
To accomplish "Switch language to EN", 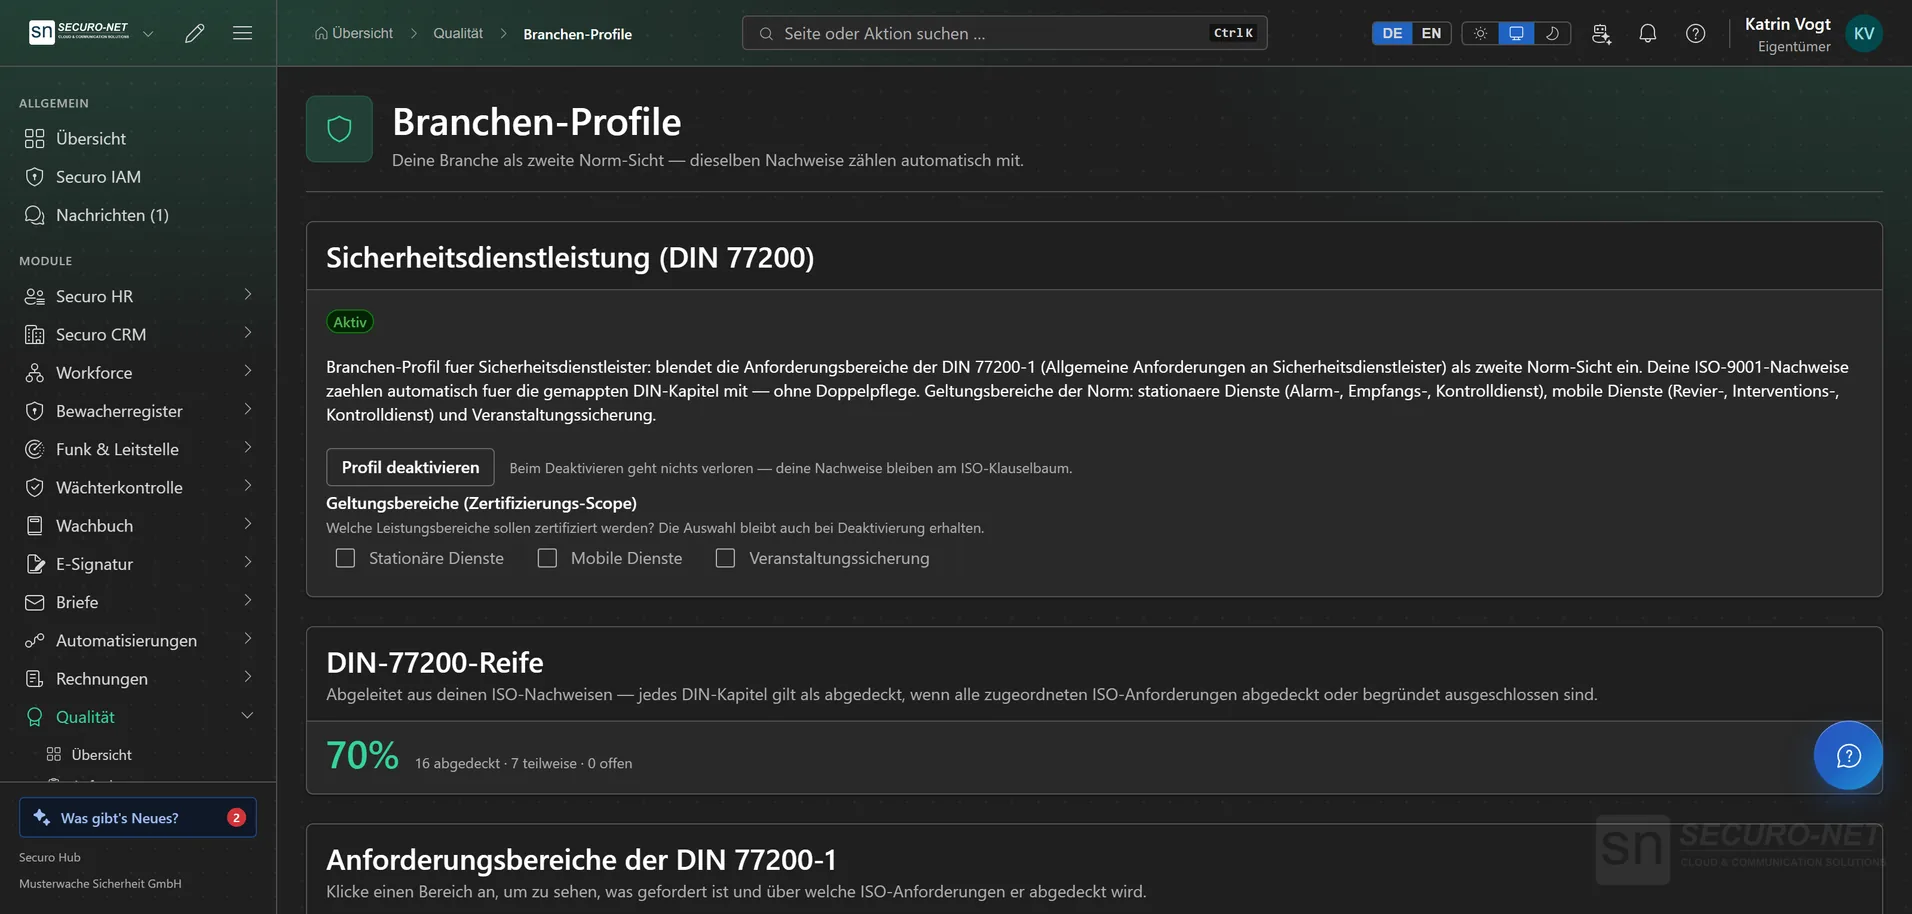I will [x=1431, y=33].
